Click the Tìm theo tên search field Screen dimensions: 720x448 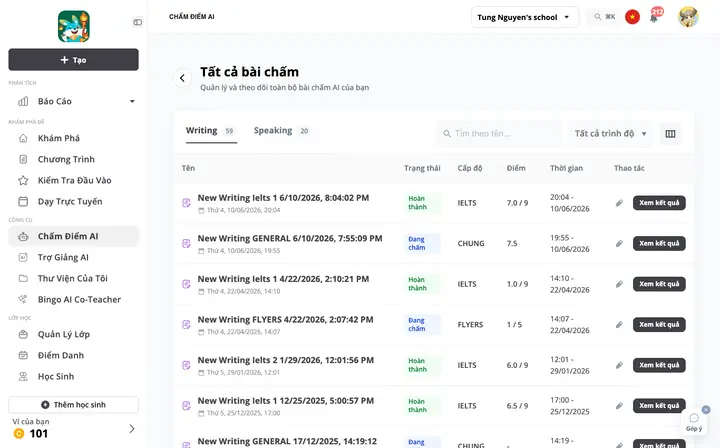[x=499, y=134]
